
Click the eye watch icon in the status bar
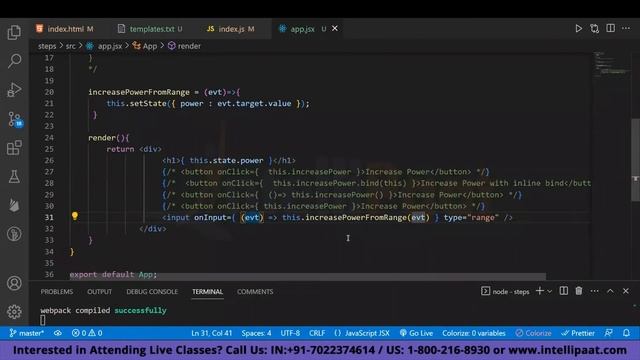tap(58, 333)
